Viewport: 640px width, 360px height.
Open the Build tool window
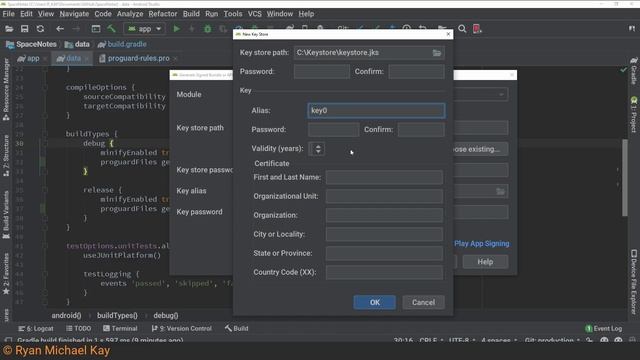tap(236, 328)
